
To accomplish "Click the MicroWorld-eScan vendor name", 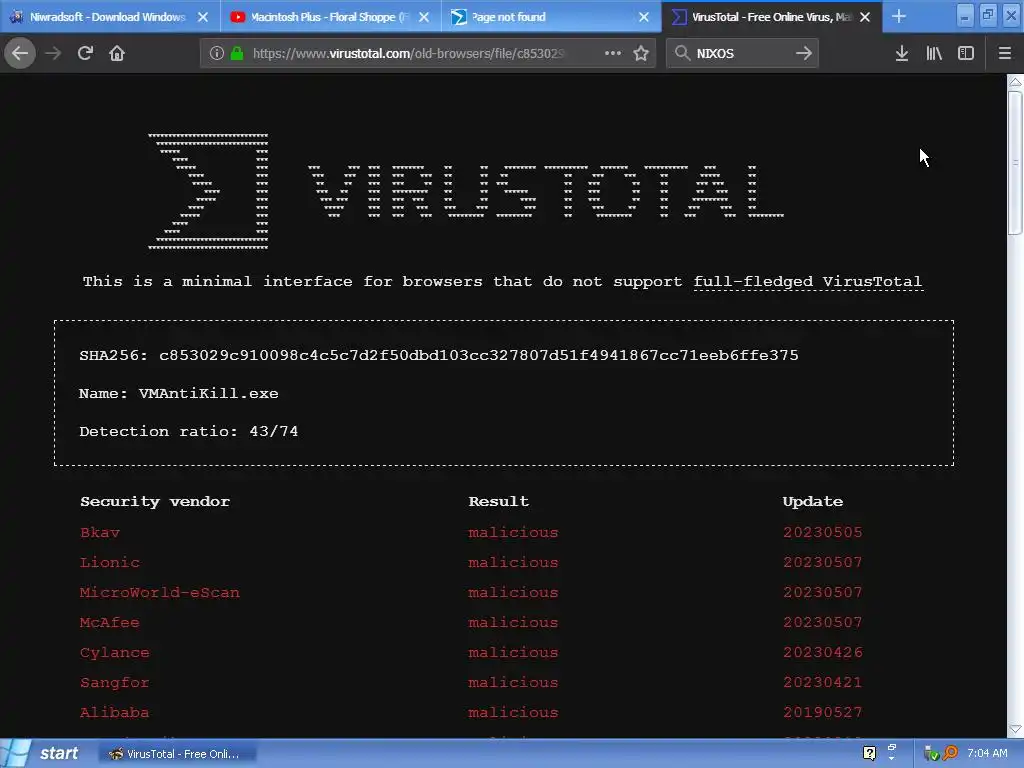I will (159, 592).
